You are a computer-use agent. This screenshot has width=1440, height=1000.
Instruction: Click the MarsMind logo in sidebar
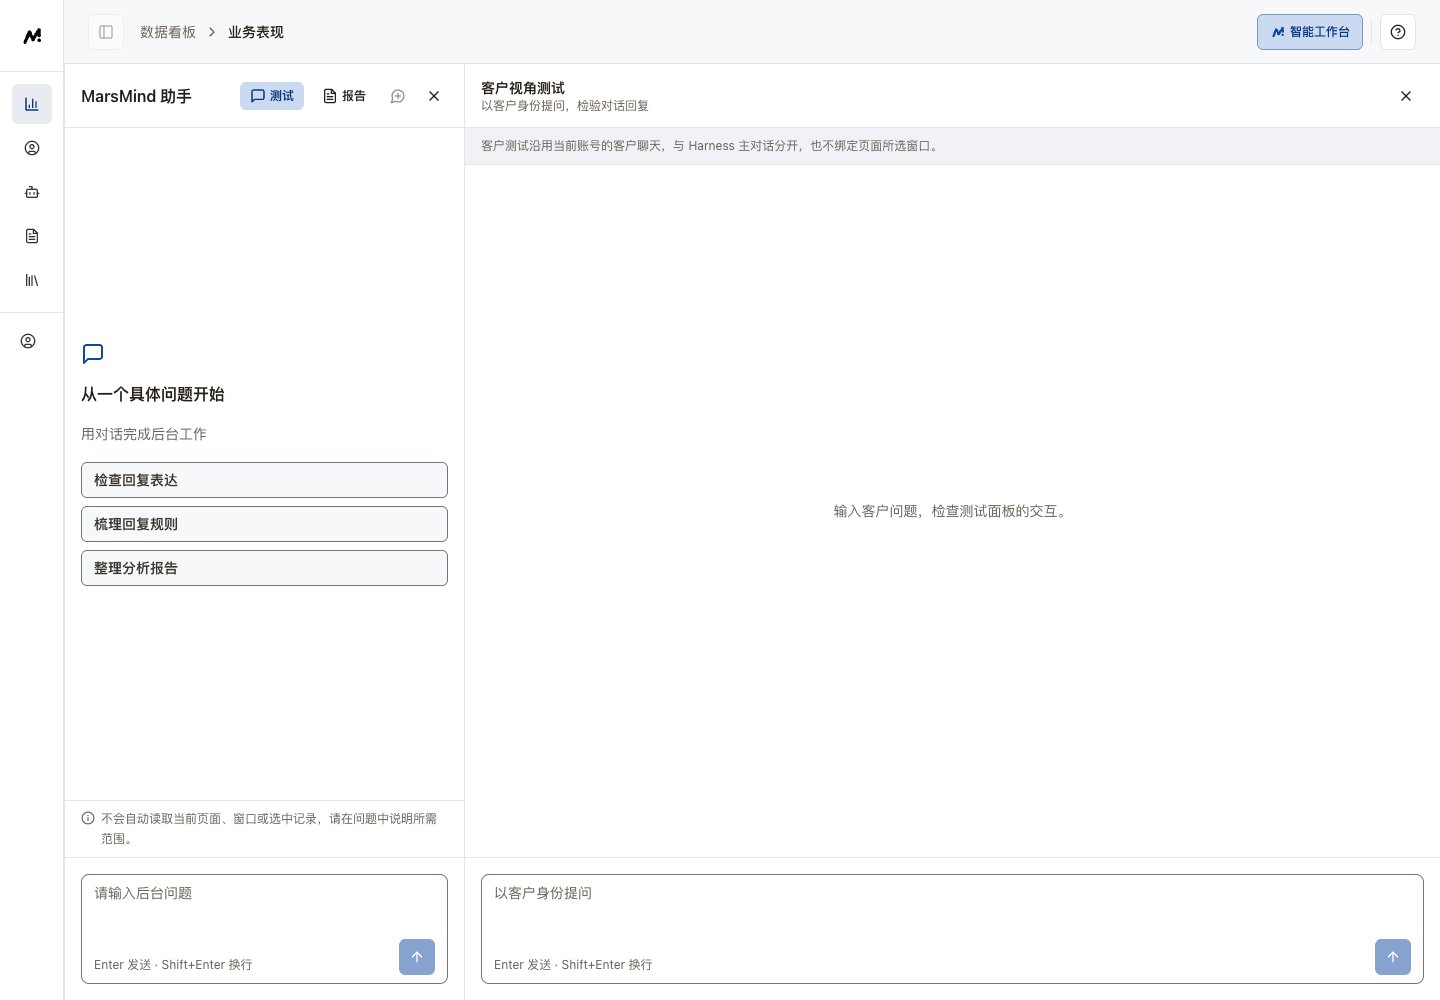coord(32,36)
